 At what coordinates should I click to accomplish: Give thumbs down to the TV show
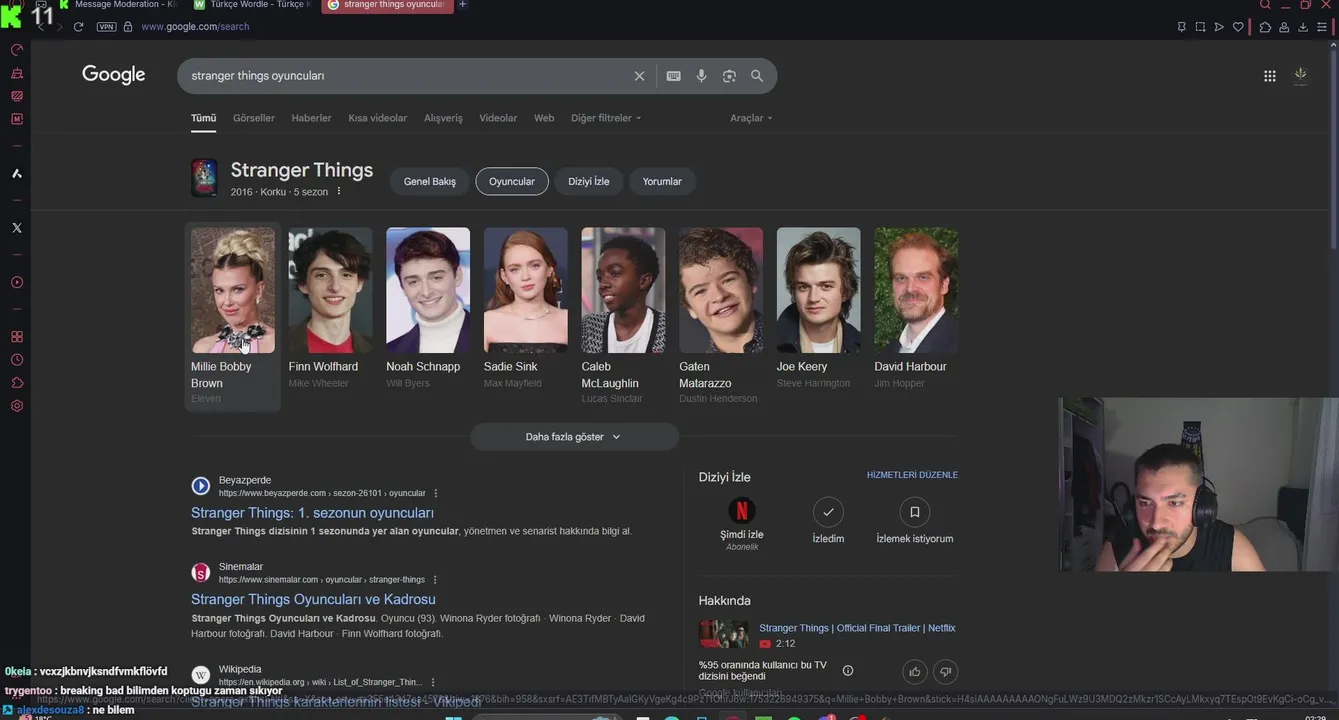[x=945, y=671]
